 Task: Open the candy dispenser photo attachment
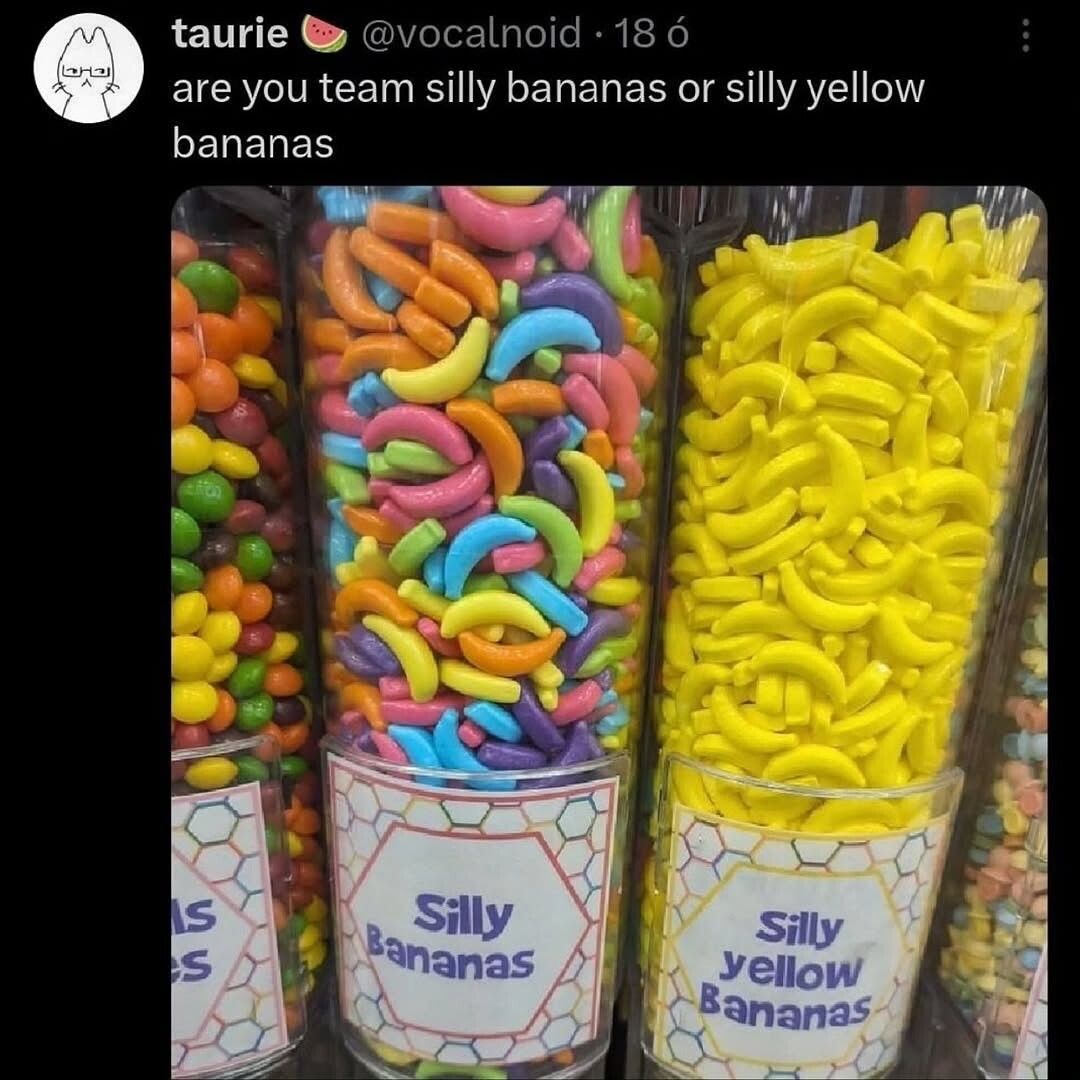[609, 633]
